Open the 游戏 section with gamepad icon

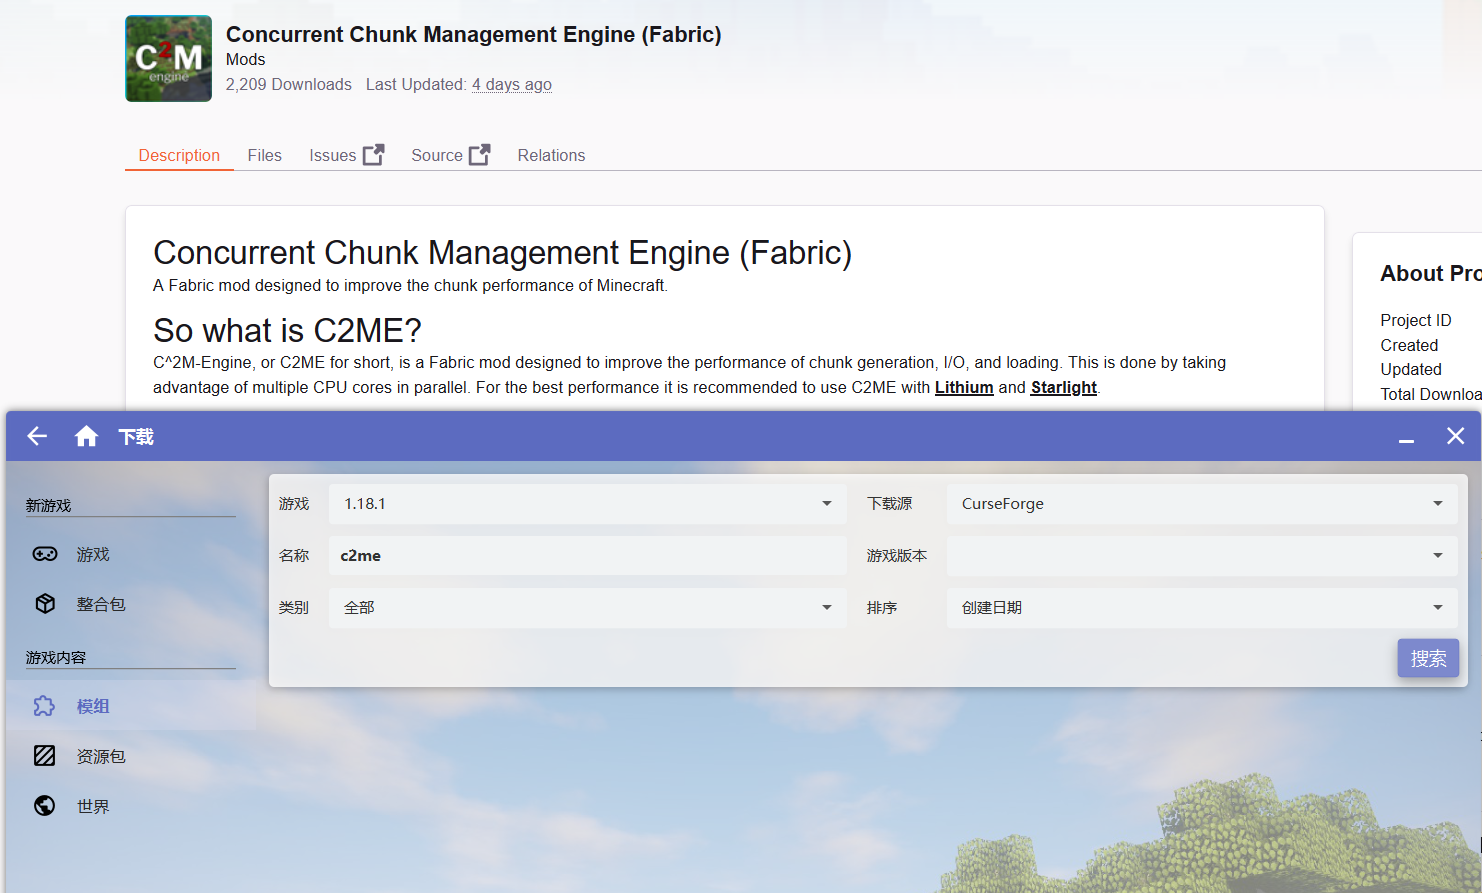coord(45,554)
